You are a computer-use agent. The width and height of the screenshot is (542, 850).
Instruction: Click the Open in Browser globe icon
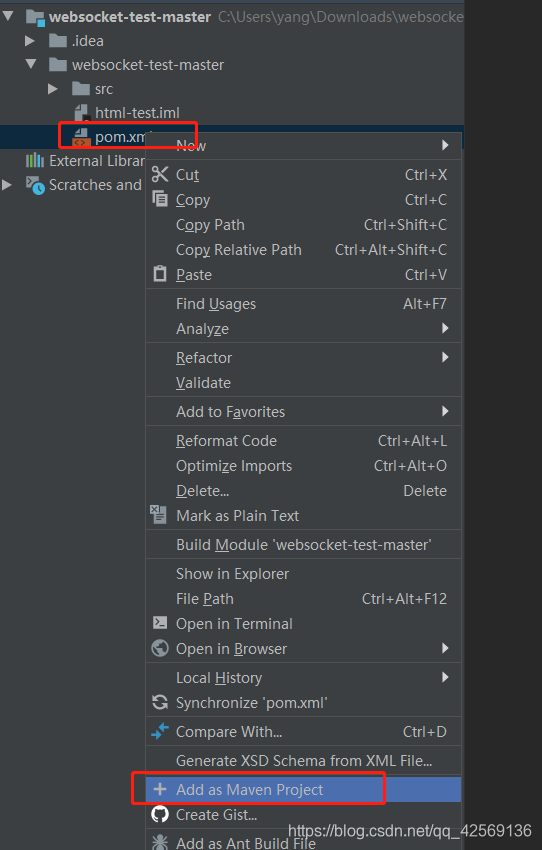pos(160,648)
